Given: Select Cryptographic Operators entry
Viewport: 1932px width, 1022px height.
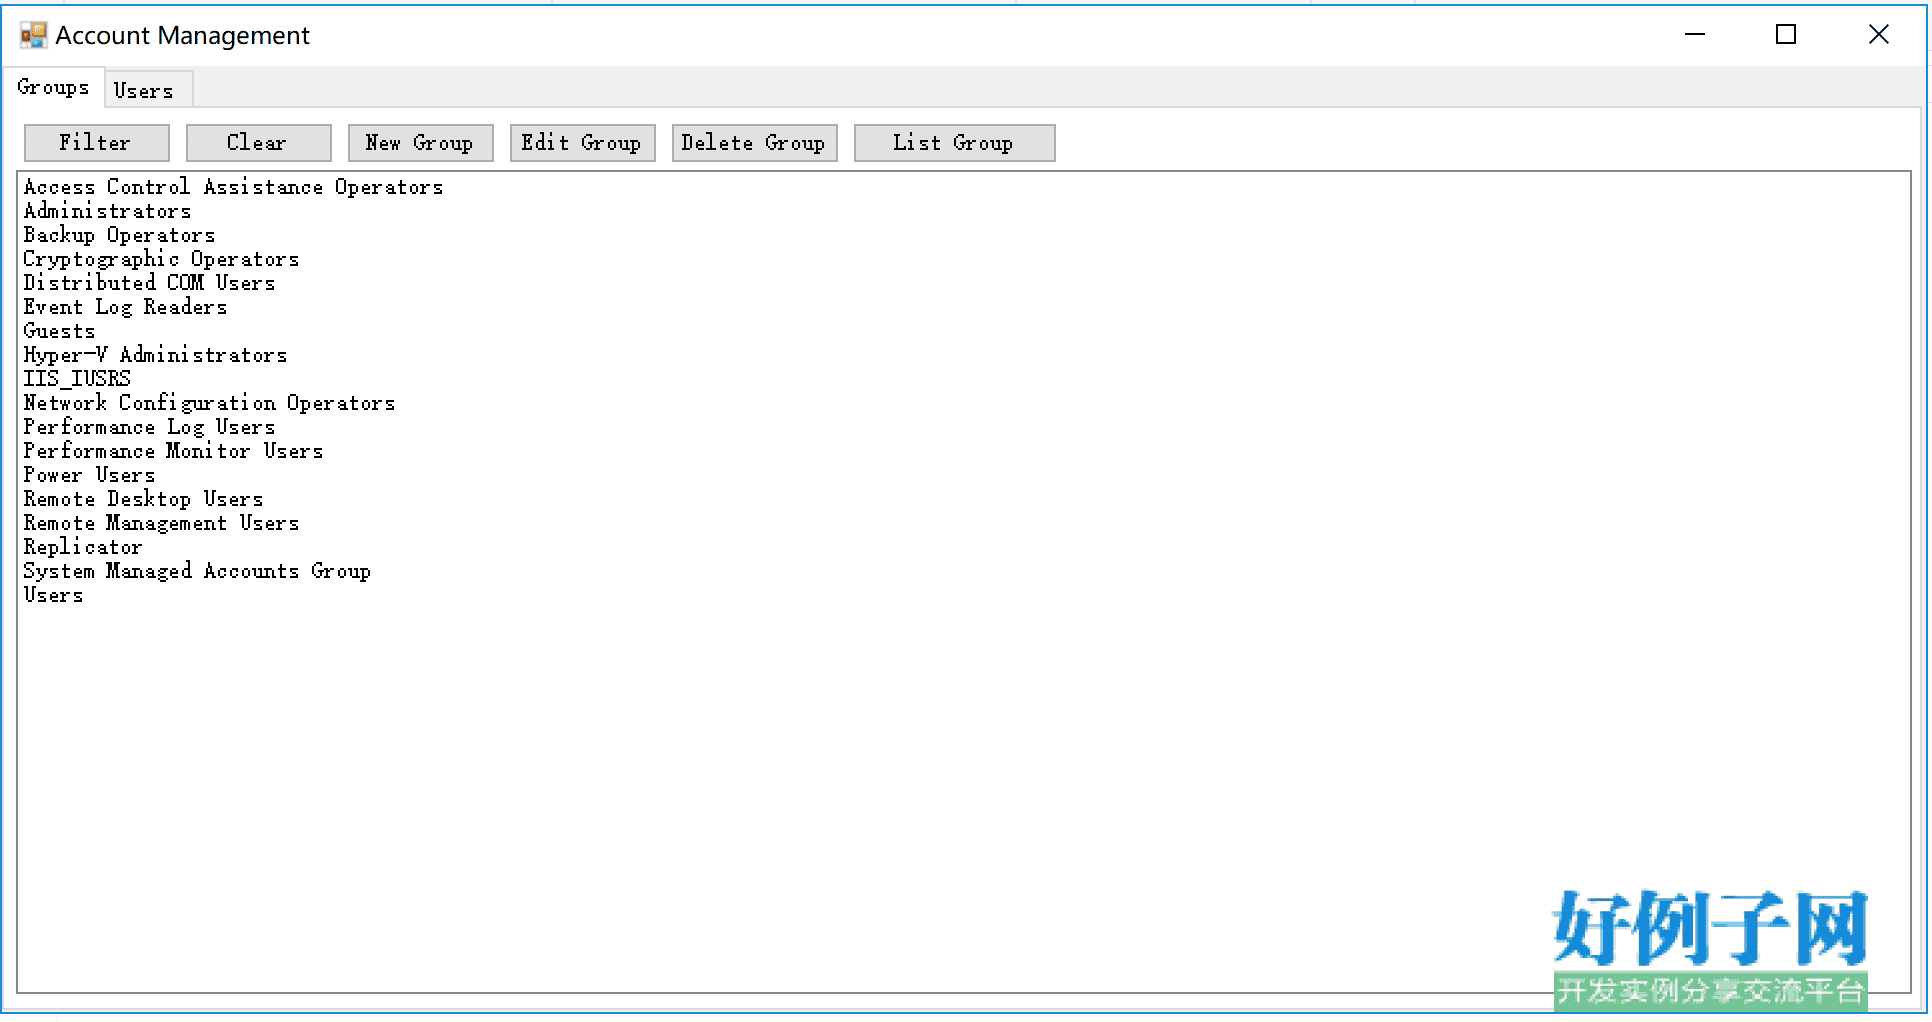Looking at the screenshot, I should [161, 259].
